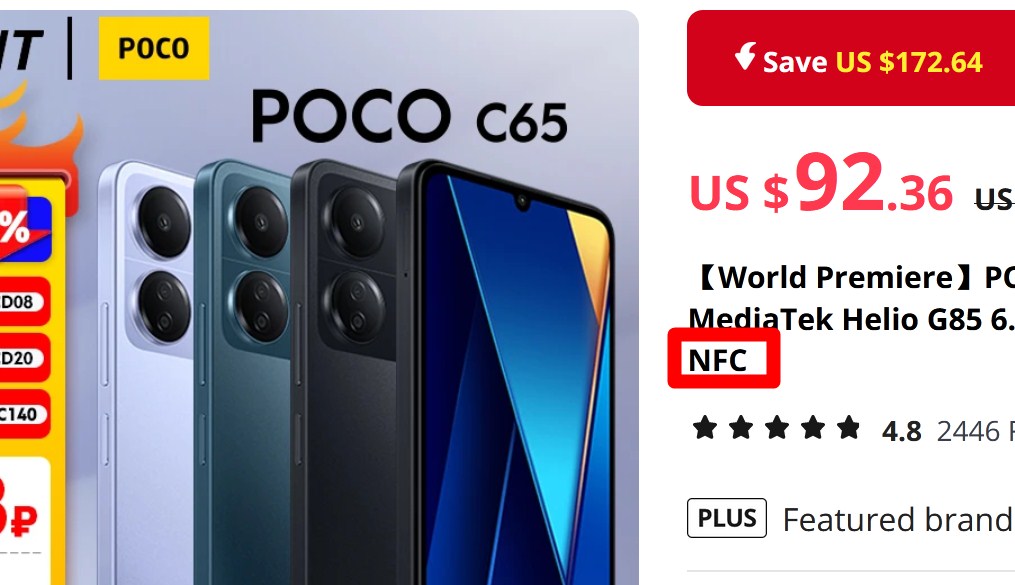Click the lightning bolt icon in Save banner
The width and height of the screenshot is (1015, 585).
click(x=745, y=56)
